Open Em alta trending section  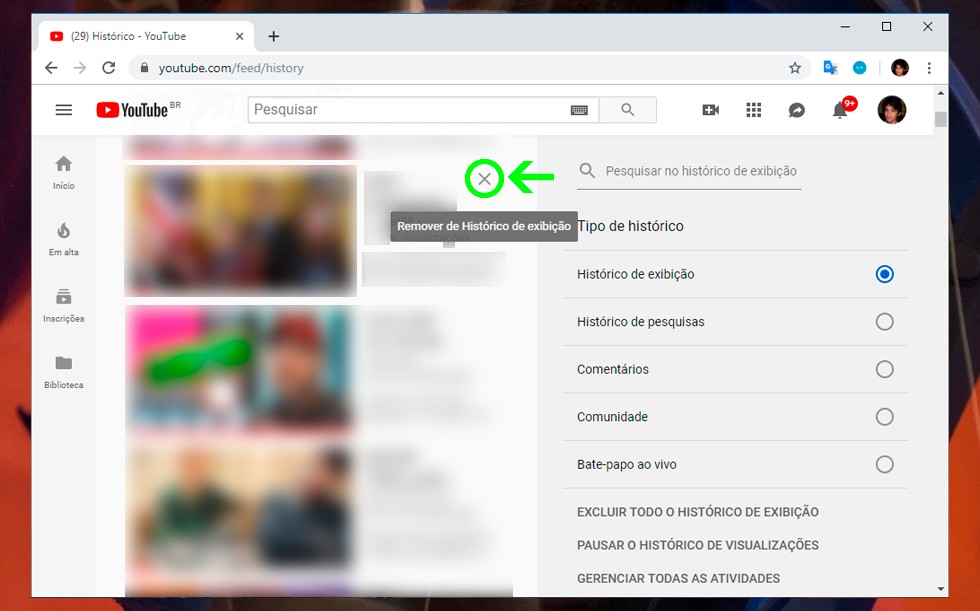[x=64, y=239]
